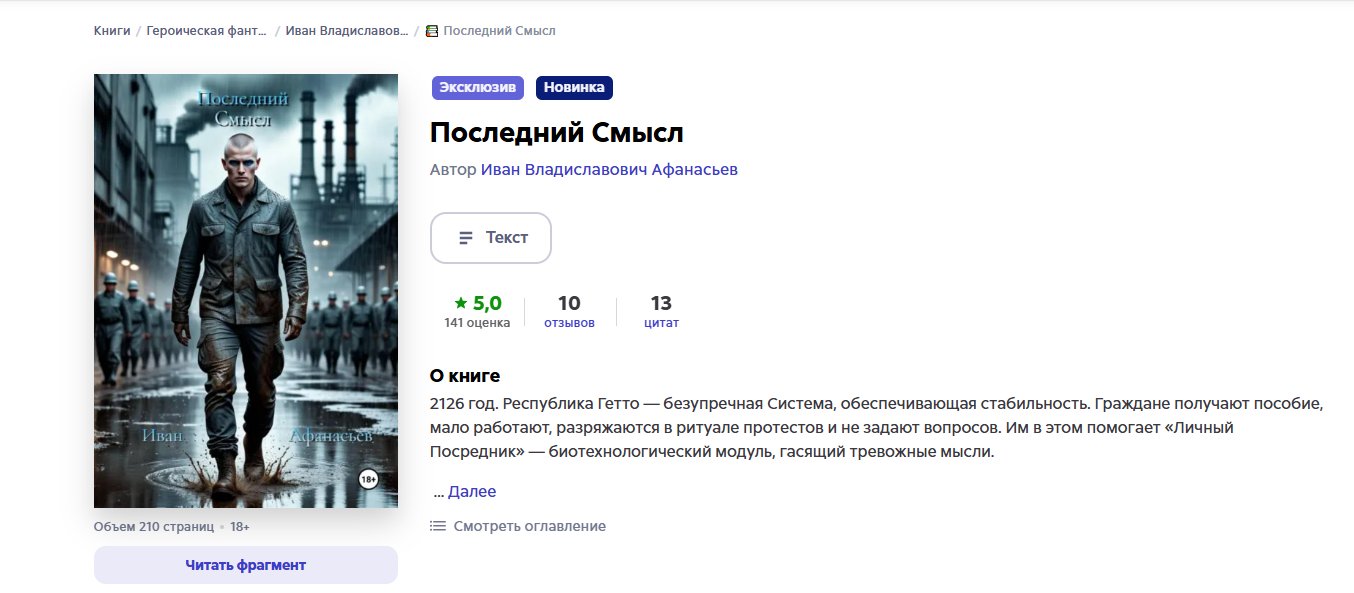
Task: Click the book icon in the breadcrumb
Action: 432,31
